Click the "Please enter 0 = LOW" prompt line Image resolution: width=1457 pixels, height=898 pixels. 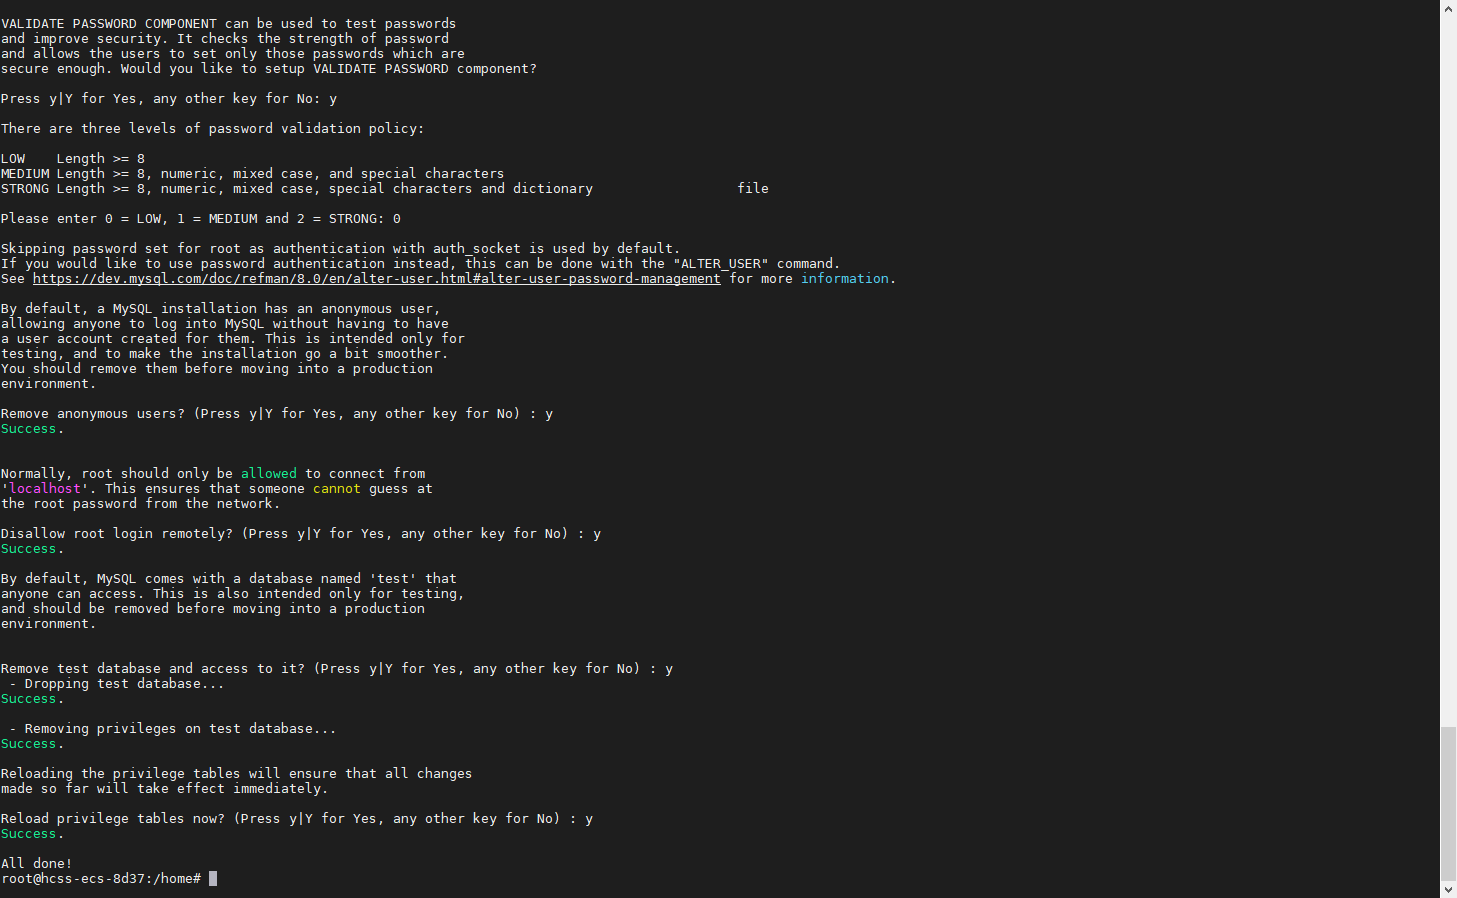(200, 219)
